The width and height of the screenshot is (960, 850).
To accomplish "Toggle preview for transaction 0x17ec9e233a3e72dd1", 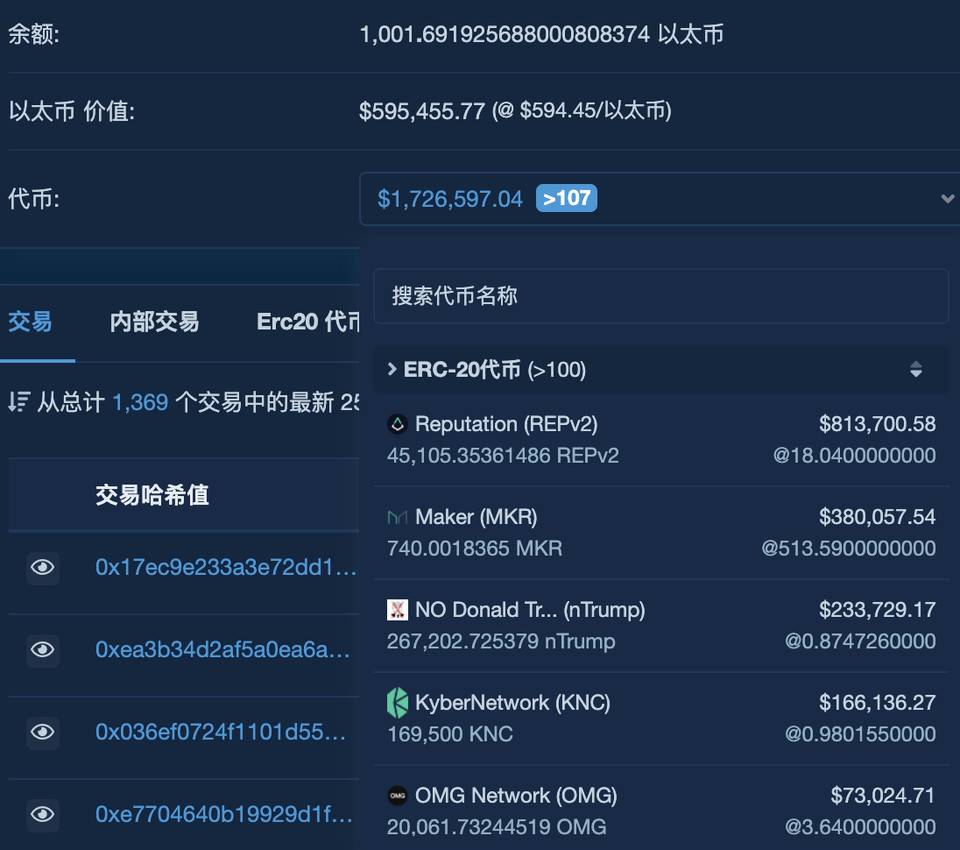I will 41,566.
